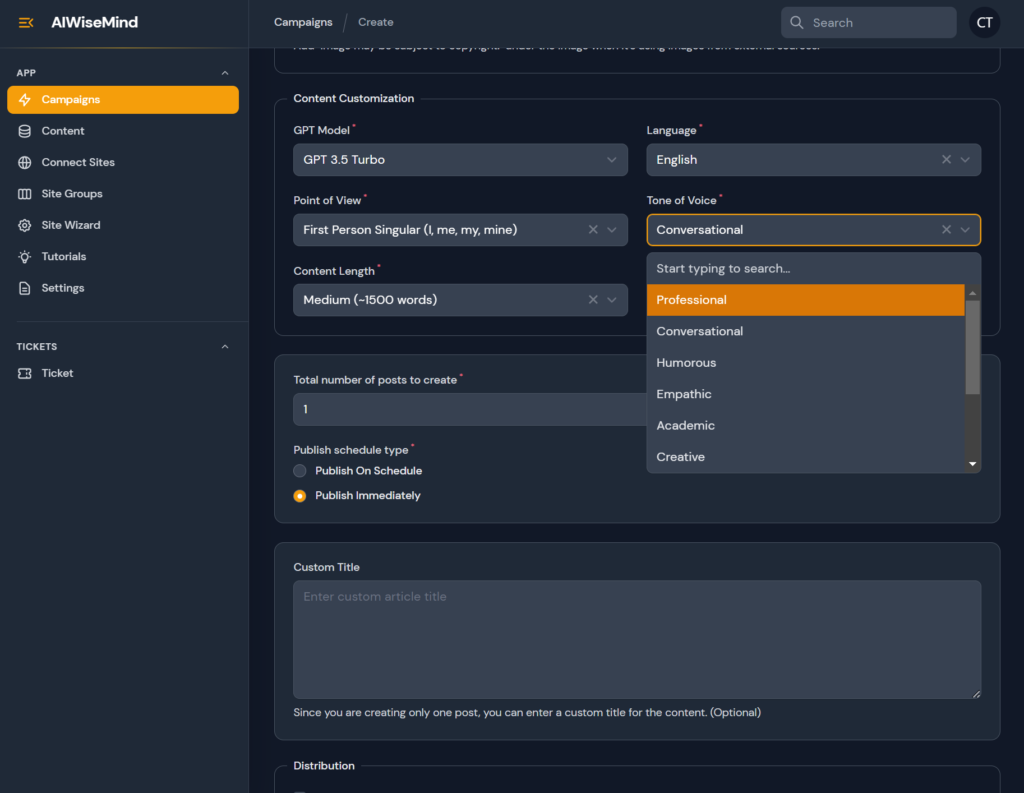Viewport: 1024px width, 793px height.
Task: Choose Humorous from tone of voice list
Action: pos(686,363)
